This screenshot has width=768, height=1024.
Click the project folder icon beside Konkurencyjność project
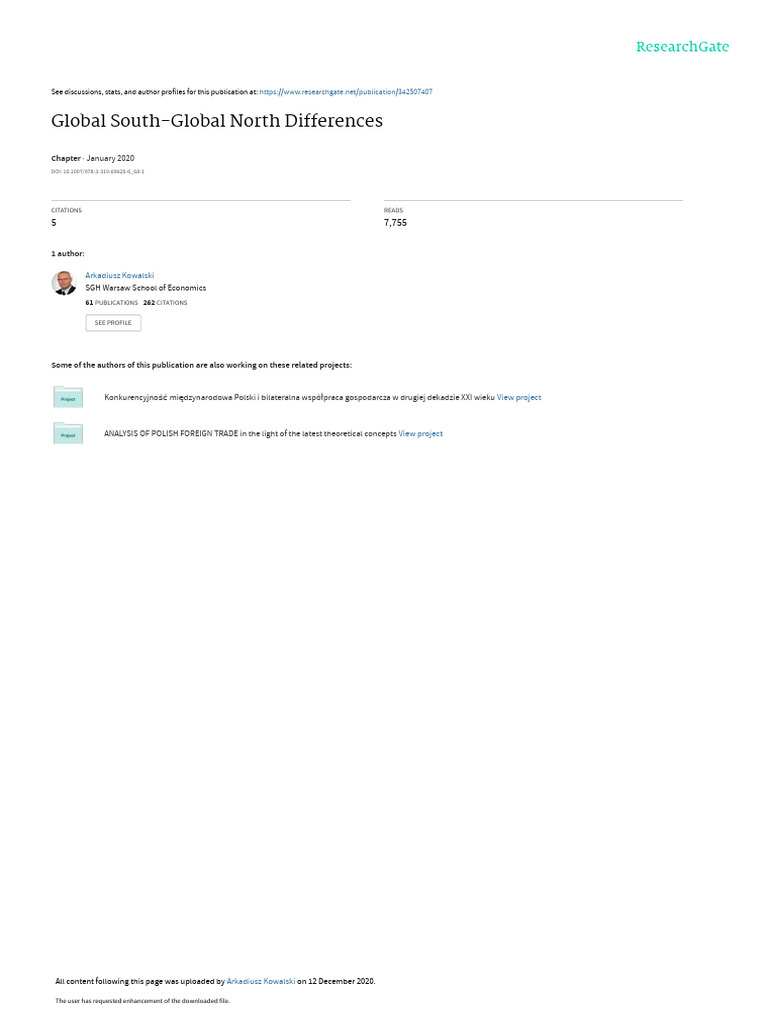(68, 397)
